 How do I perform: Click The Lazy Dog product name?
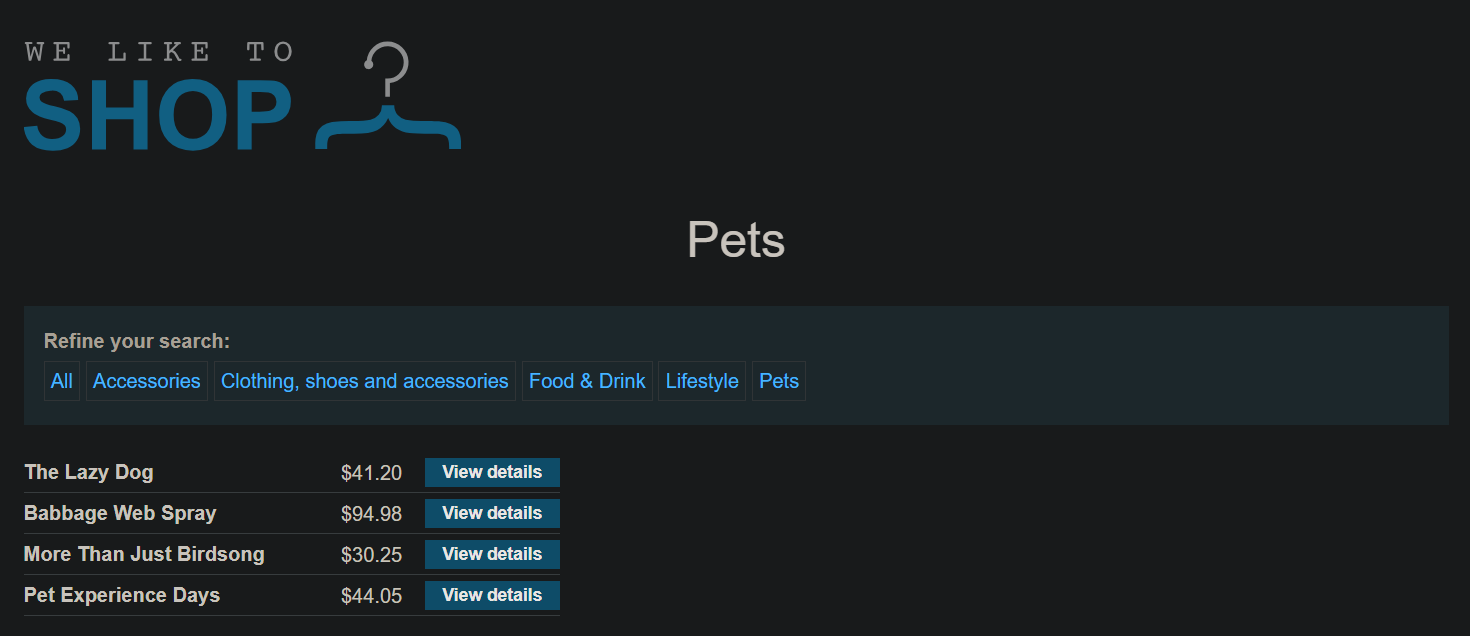[x=89, y=472]
